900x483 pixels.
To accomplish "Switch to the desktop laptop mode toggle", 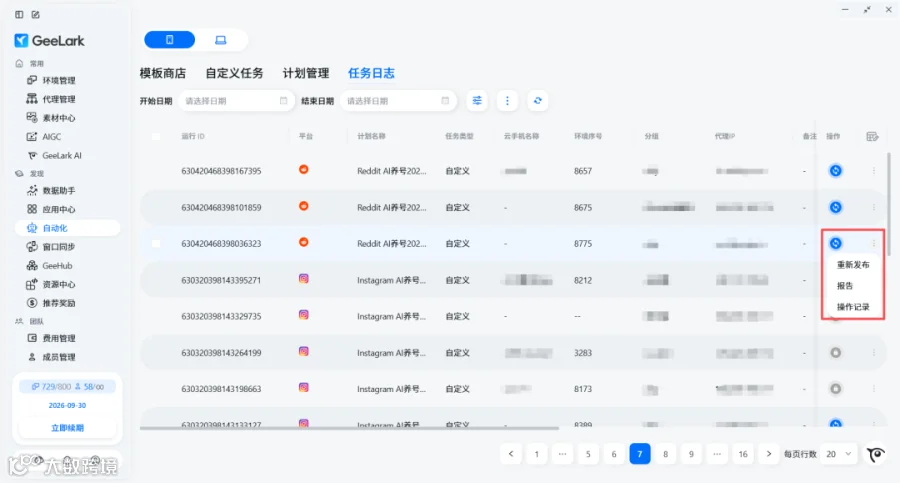I will coord(220,40).
